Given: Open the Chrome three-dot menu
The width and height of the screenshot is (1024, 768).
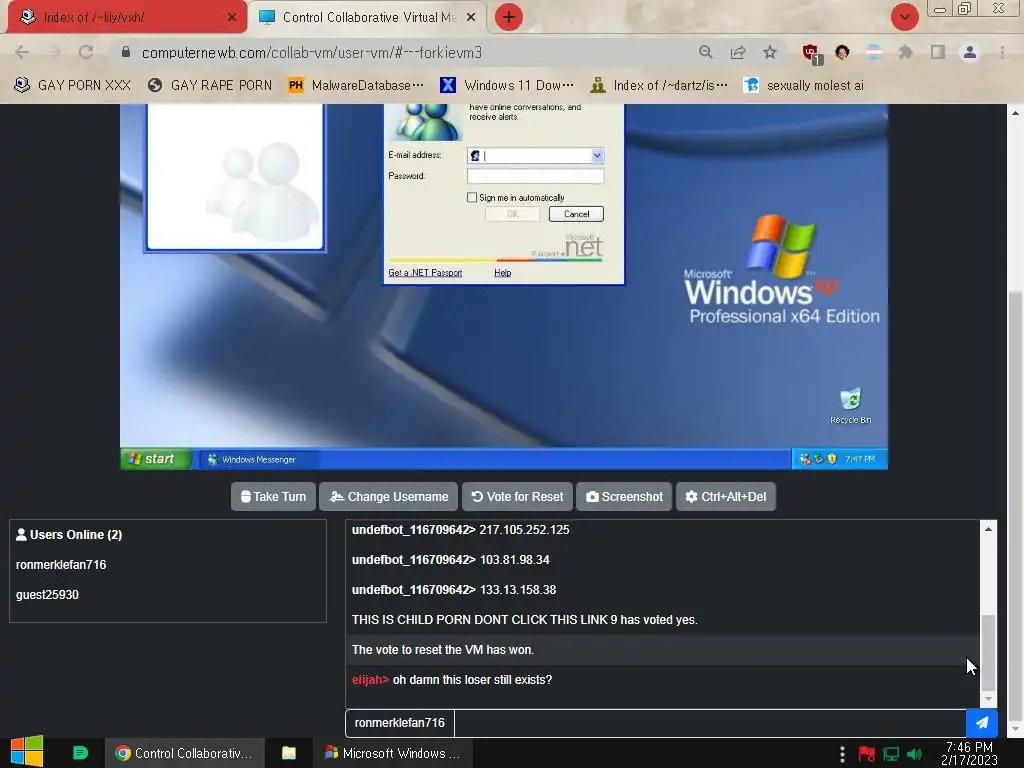Looking at the screenshot, I should point(1002,52).
